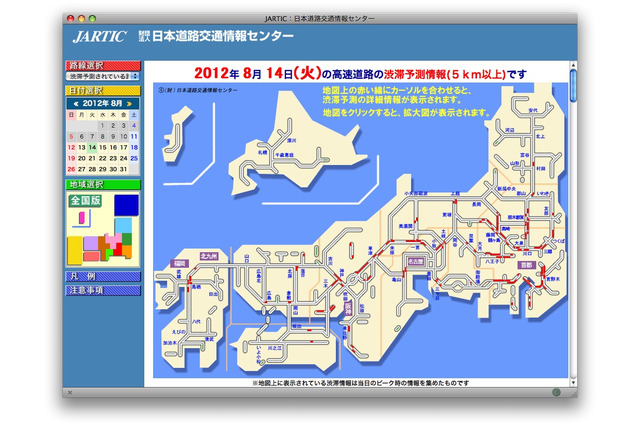Click the 日付選択 section header

click(x=103, y=91)
